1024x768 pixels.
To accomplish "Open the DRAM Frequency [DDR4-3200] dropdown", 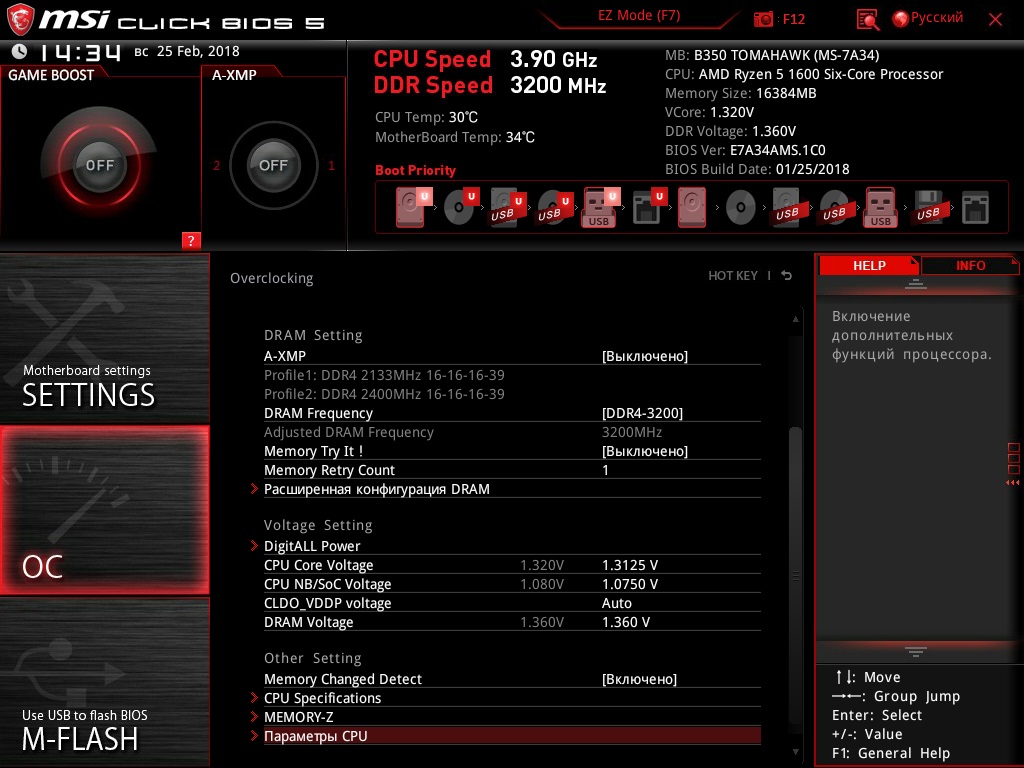I will (642, 413).
